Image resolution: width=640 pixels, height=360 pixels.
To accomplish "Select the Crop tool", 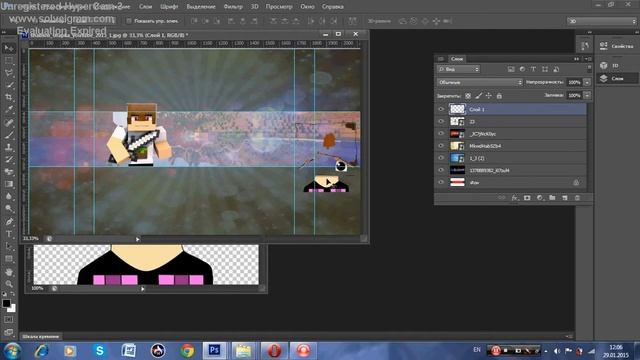I will (9, 97).
